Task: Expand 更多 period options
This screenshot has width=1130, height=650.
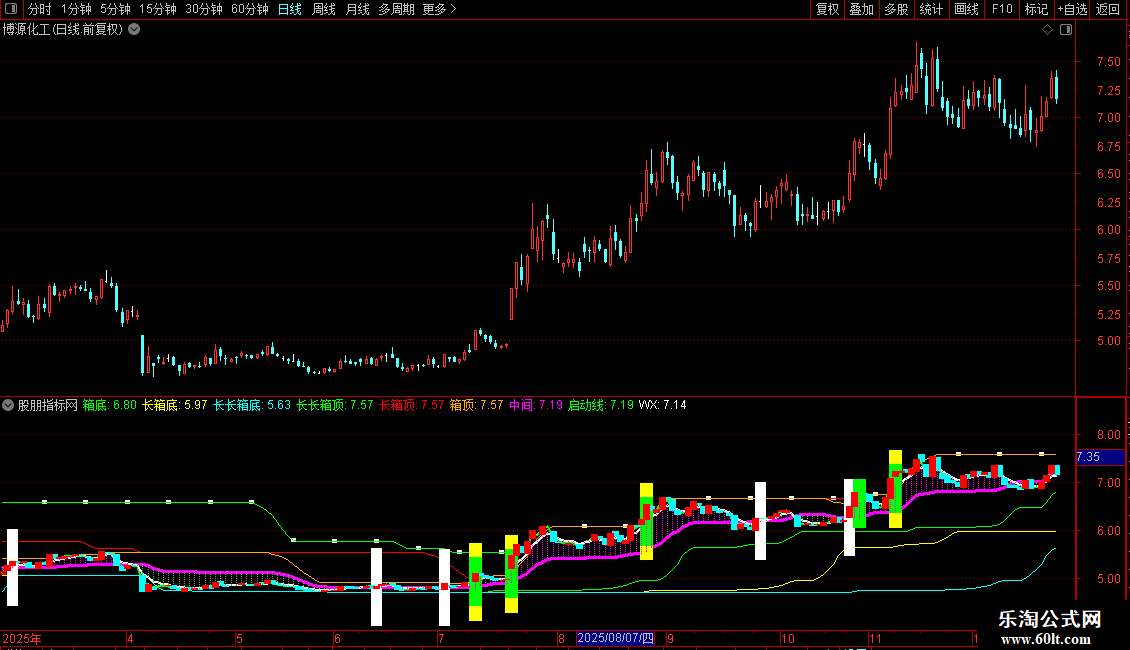Action: pos(439,9)
